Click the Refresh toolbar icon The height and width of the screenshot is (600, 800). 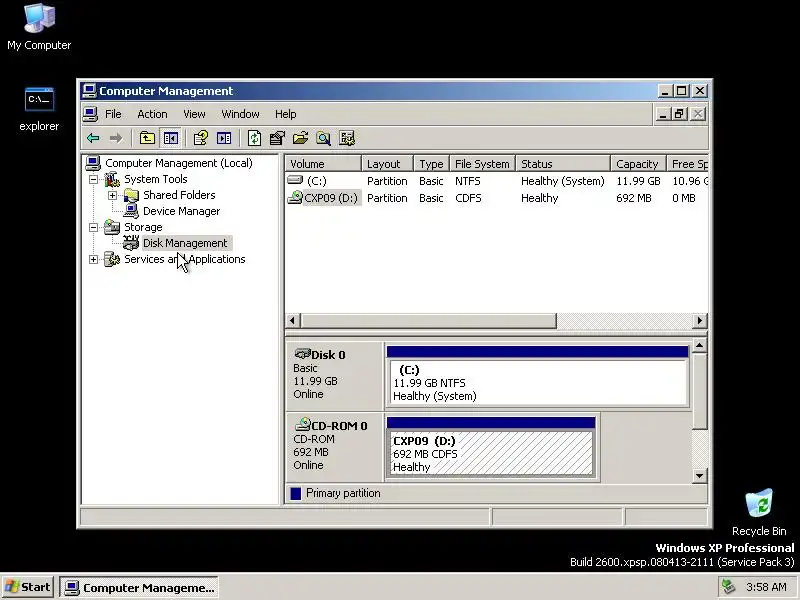(x=254, y=138)
